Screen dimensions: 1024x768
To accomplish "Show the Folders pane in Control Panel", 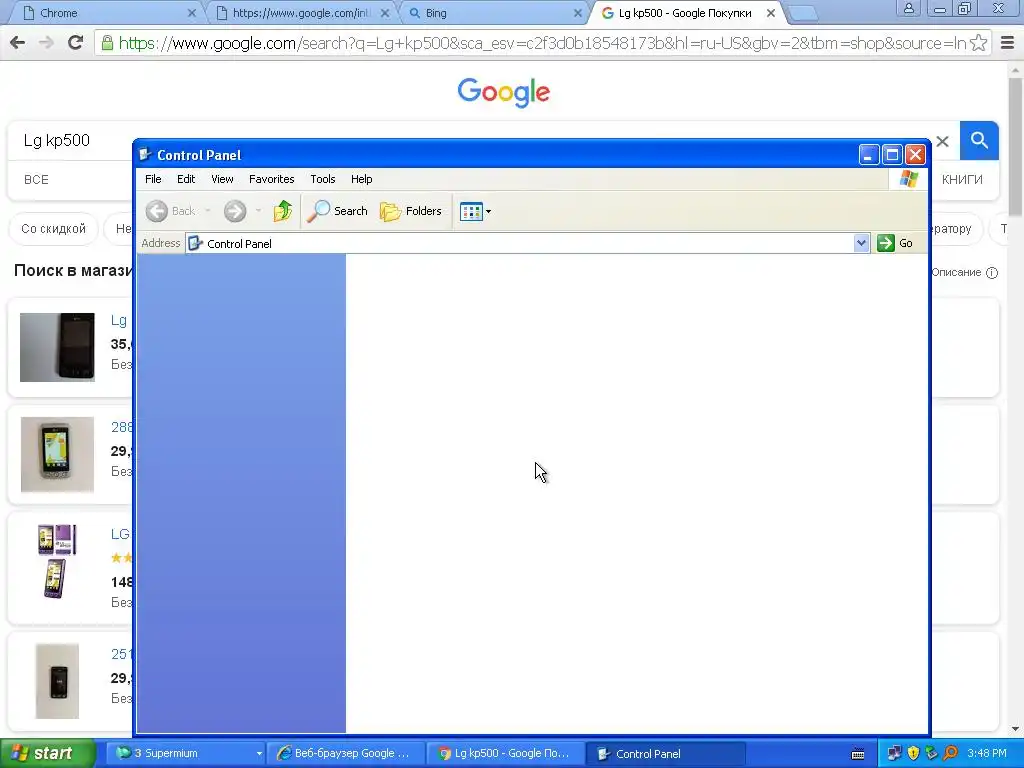I will (411, 211).
